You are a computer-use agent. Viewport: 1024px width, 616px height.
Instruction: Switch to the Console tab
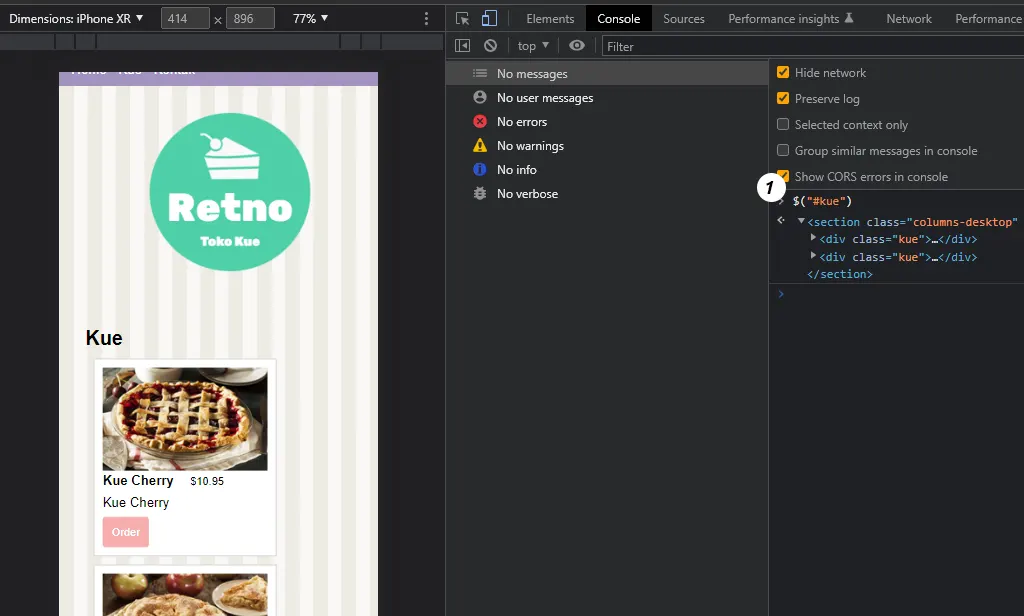pyautogui.click(x=618, y=19)
